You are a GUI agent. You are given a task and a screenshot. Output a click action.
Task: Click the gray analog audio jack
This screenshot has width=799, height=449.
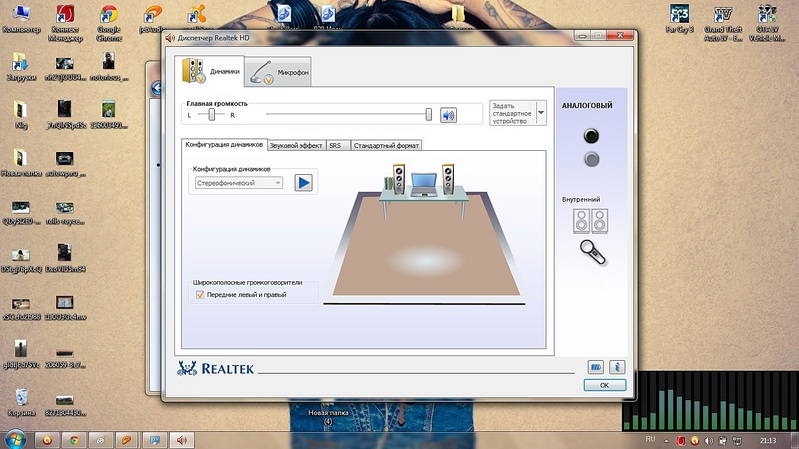[592, 159]
